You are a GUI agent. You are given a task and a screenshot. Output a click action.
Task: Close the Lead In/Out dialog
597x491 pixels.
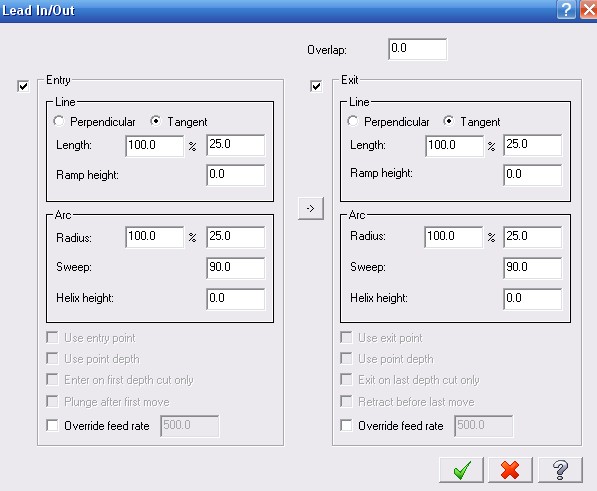tap(589, 10)
